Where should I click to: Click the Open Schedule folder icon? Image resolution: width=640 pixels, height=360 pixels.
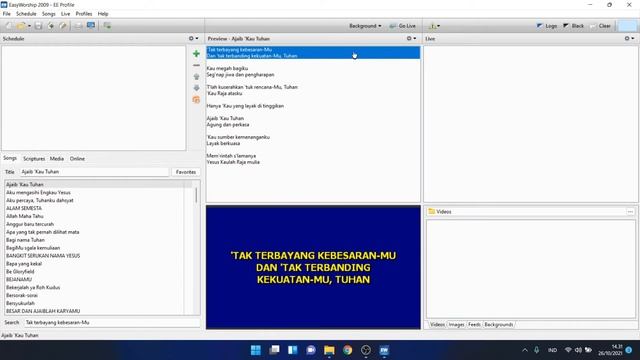tap(21, 26)
